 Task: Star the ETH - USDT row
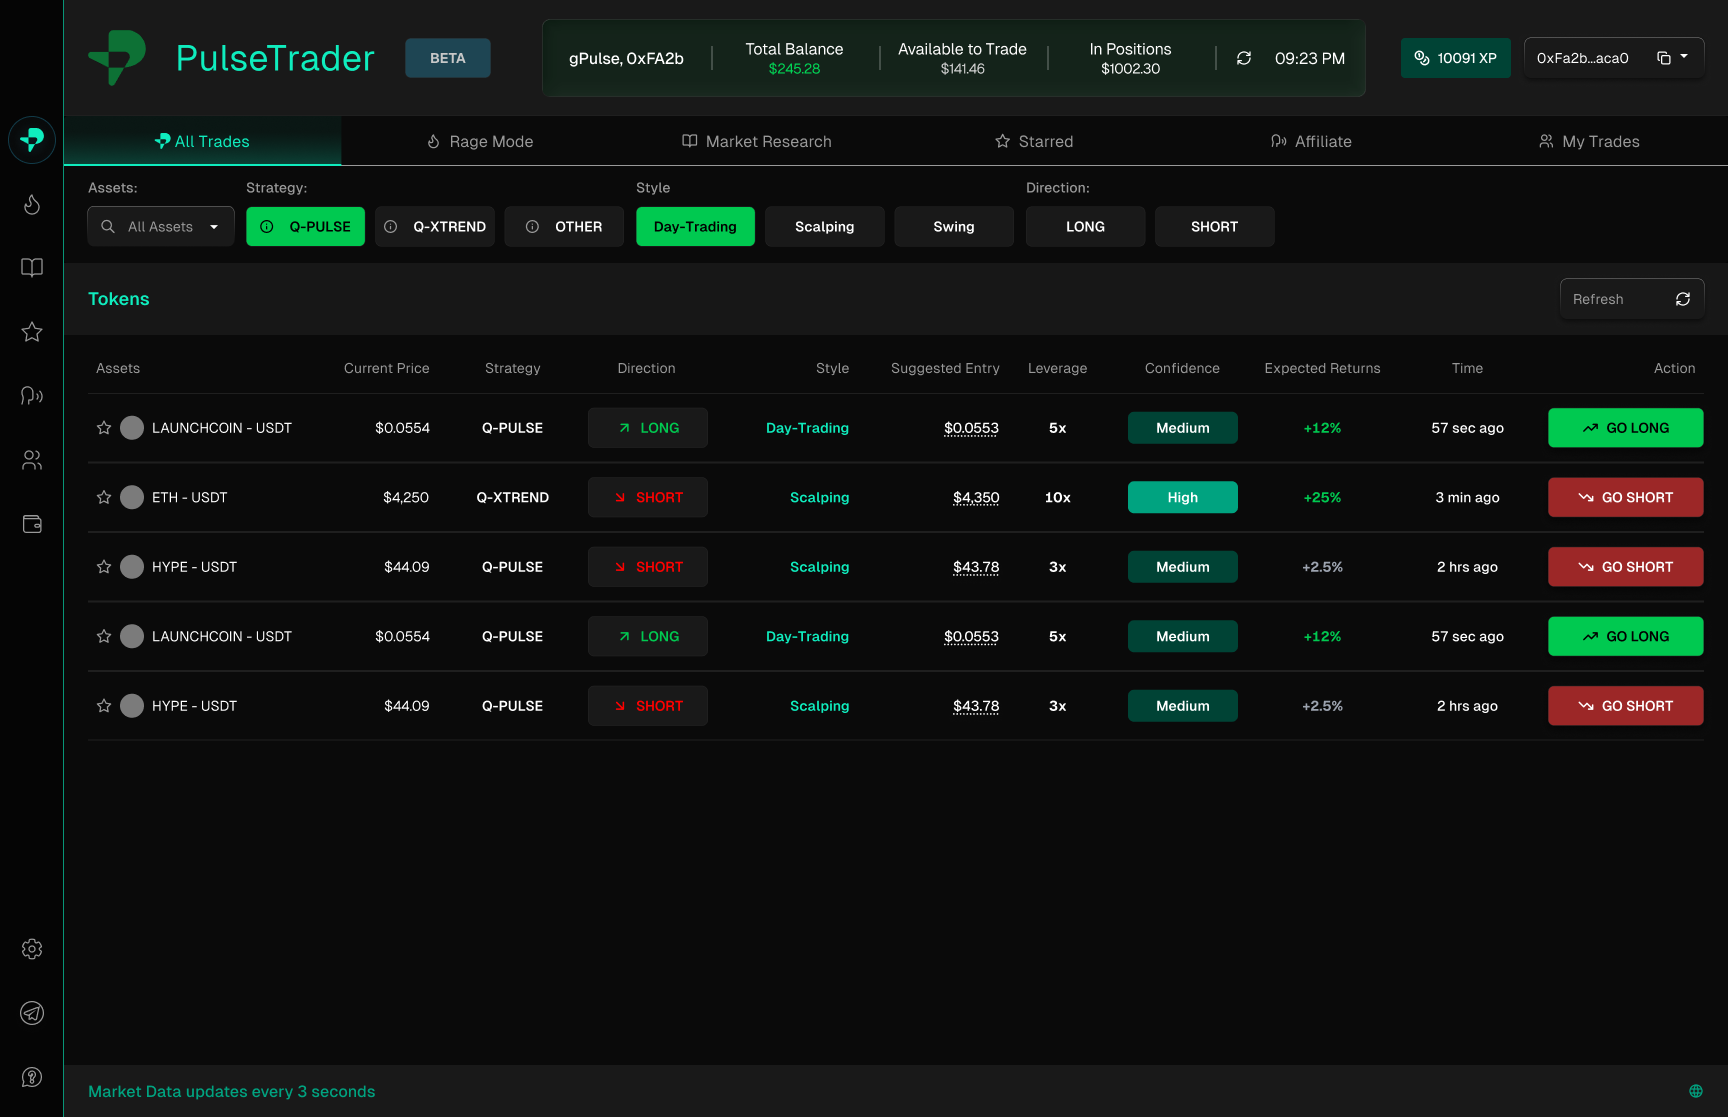click(104, 497)
